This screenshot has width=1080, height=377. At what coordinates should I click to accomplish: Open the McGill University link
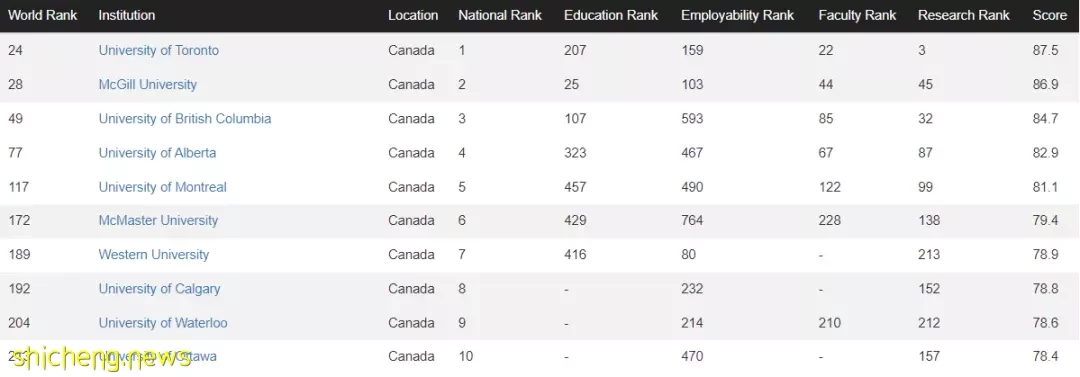147,84
